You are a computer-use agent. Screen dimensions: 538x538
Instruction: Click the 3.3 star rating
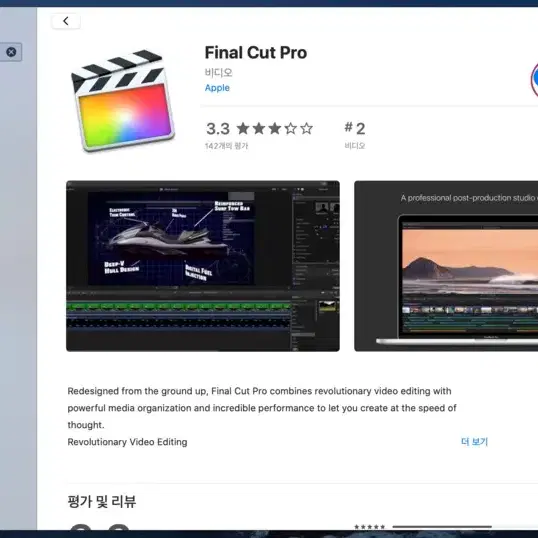259,129
